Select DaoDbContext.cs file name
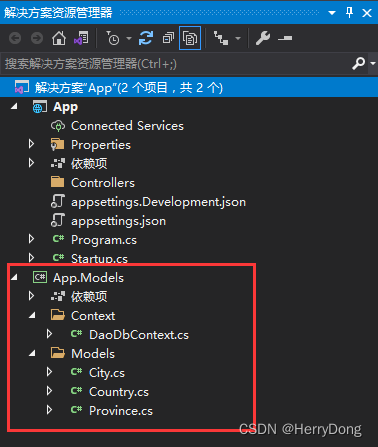 [x=139, y=335]
